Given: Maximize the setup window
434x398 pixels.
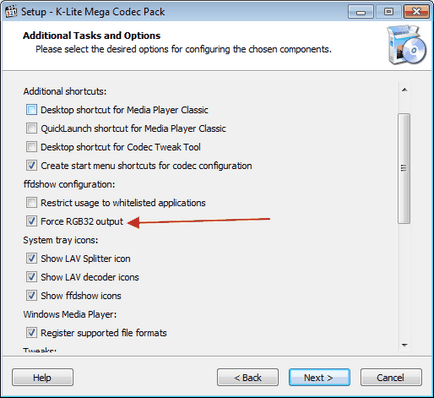Looking at the screenshot, I should [x=388, y=12].
